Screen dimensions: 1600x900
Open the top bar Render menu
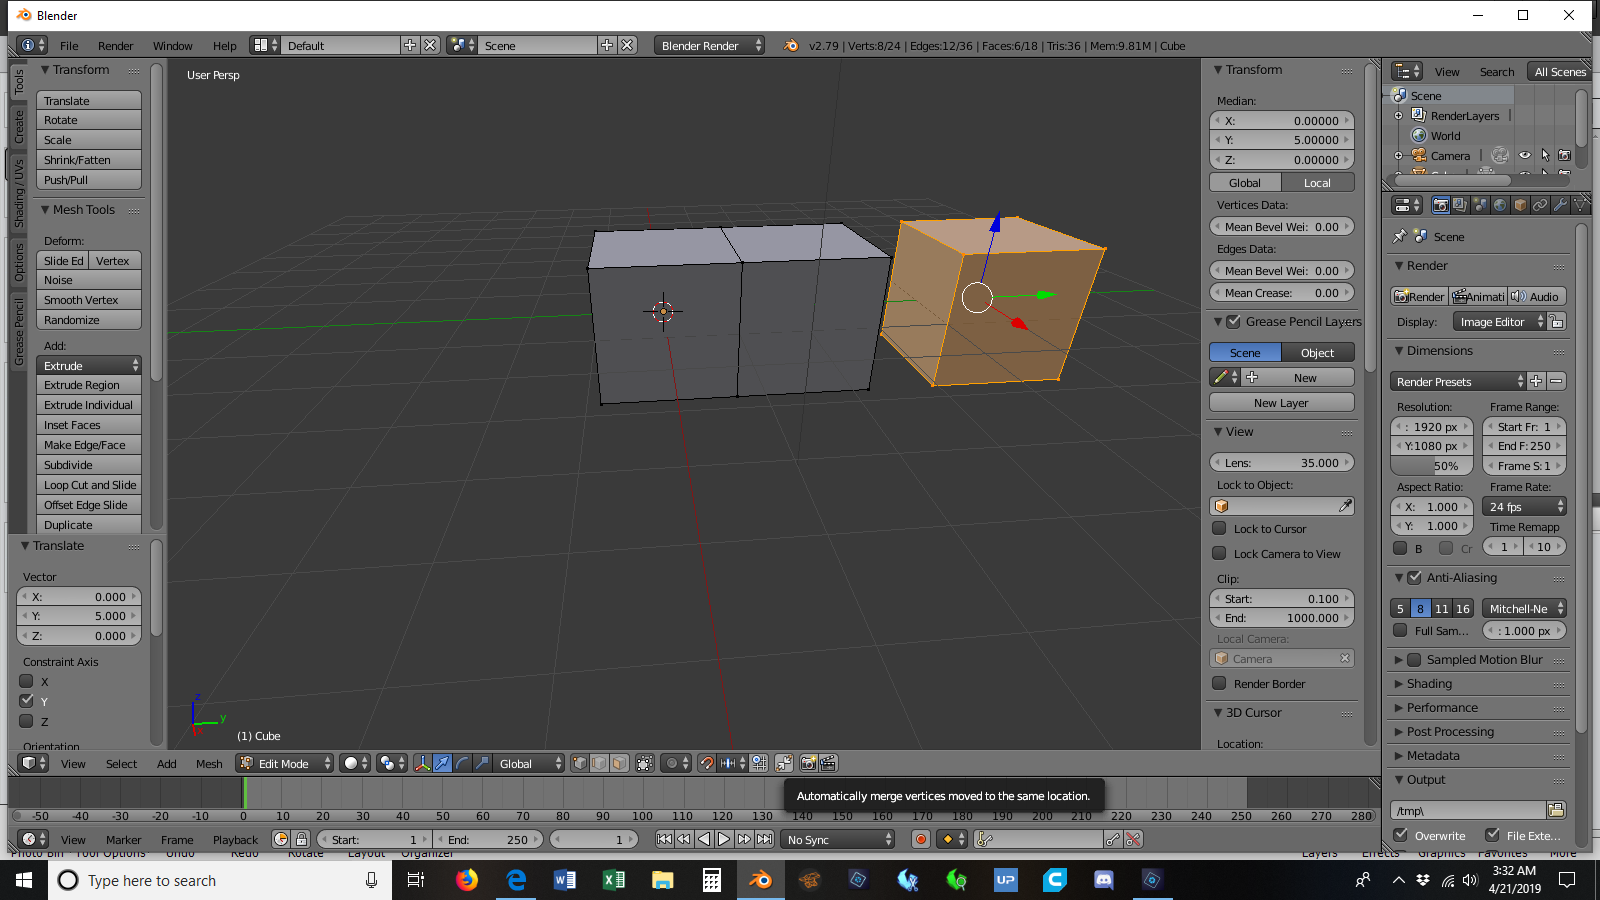click(115, 46)
